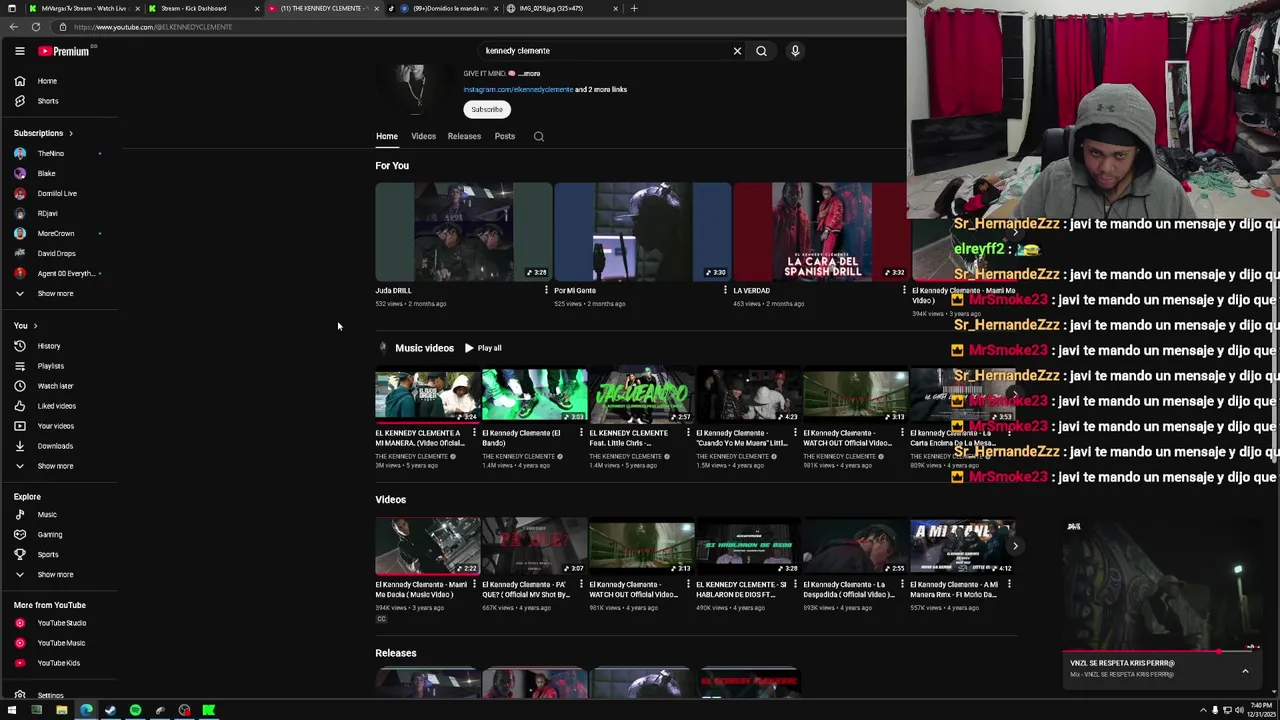The height and width of the screenshot is (720, 1280).
Task: Open the mini player video thumbnail
Action: [1160, 587]
